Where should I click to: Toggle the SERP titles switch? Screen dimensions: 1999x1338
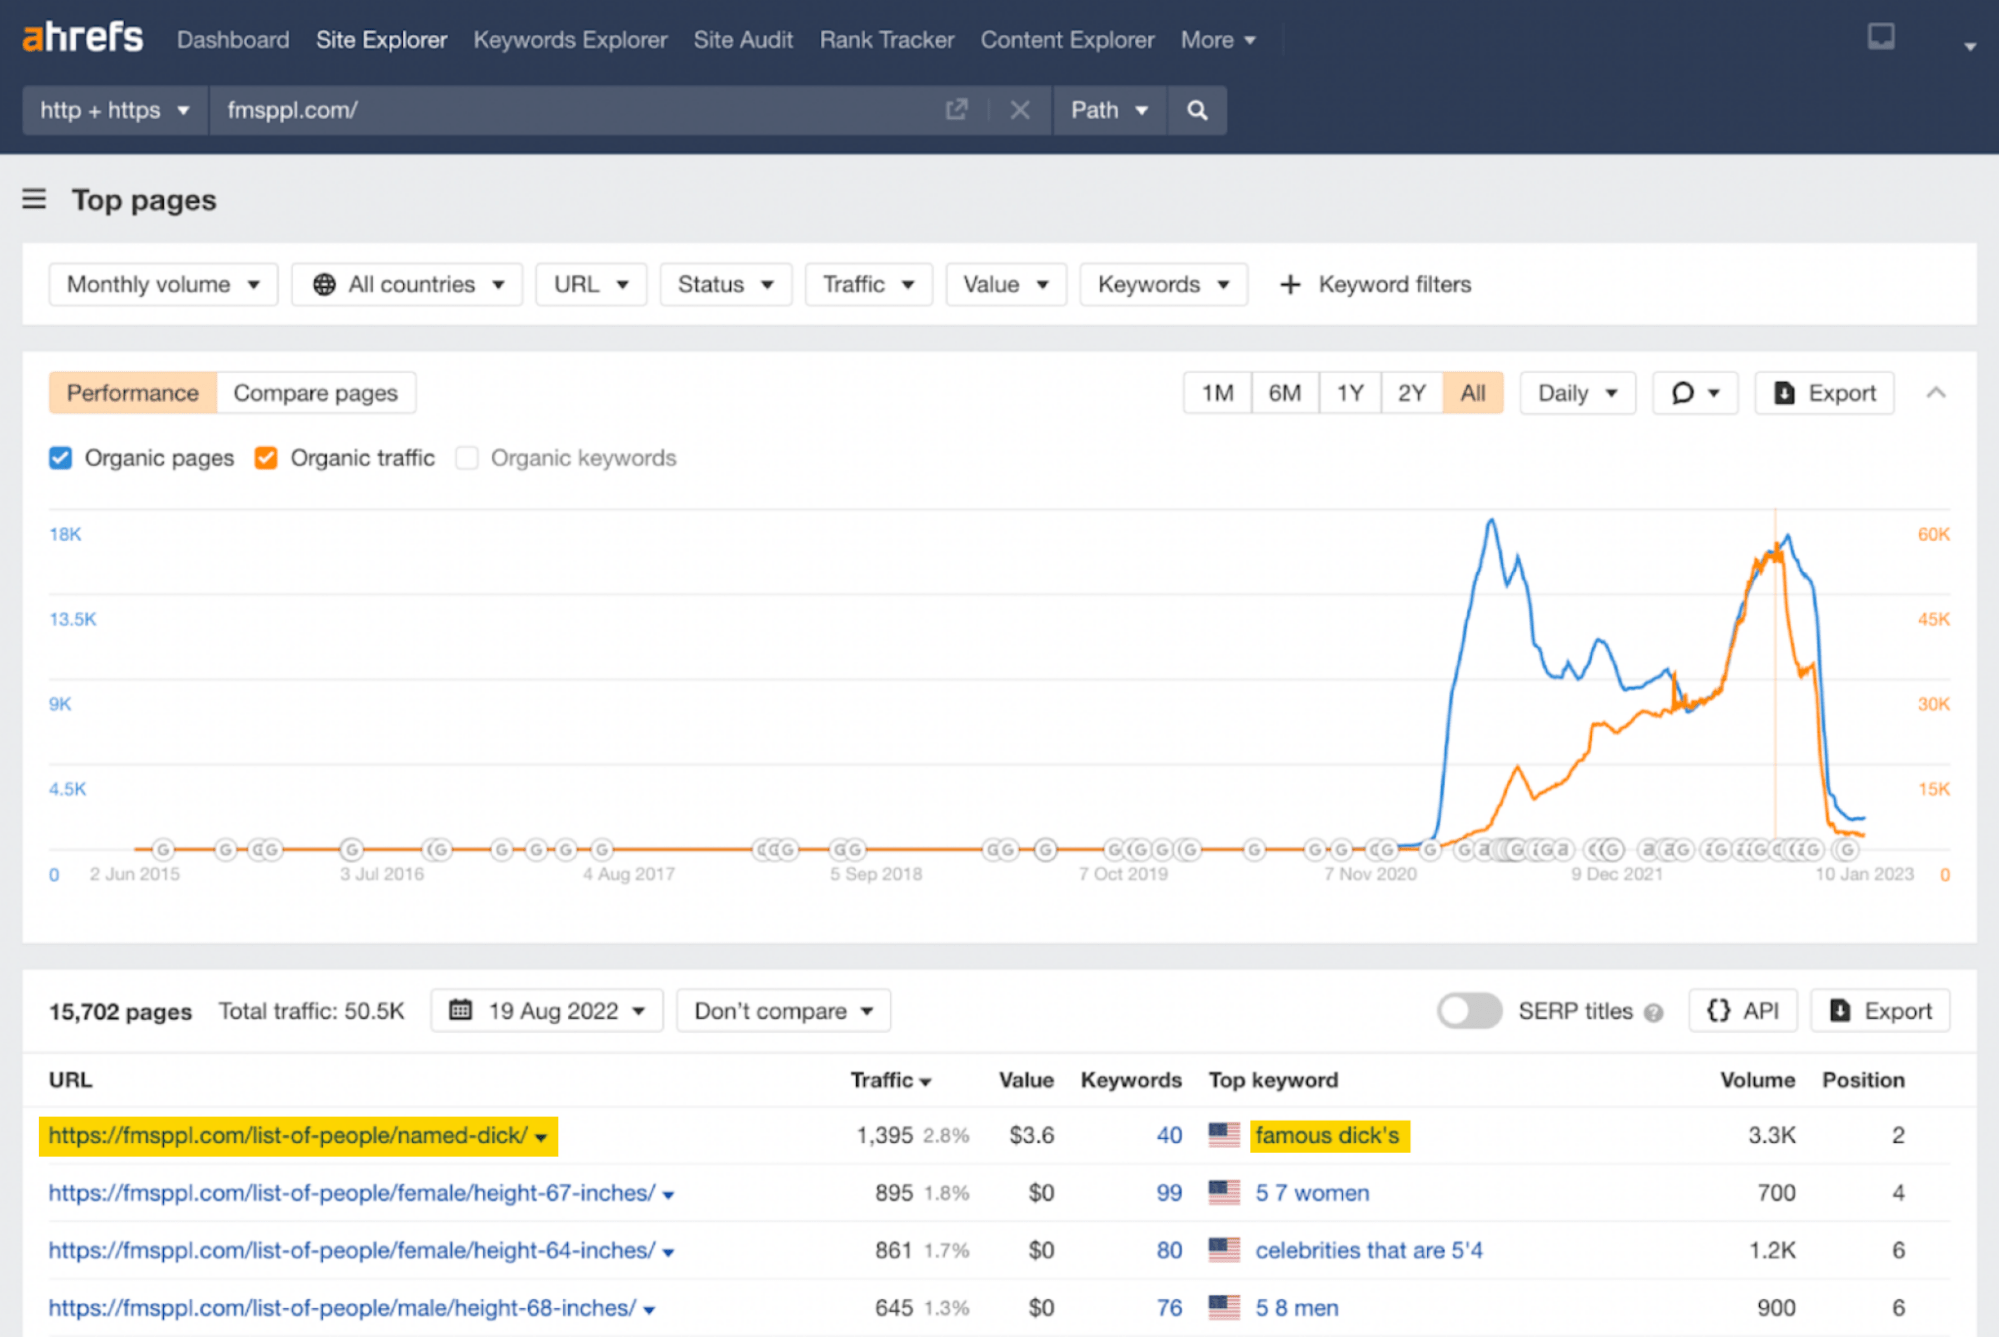[x=1468, y=1011]
